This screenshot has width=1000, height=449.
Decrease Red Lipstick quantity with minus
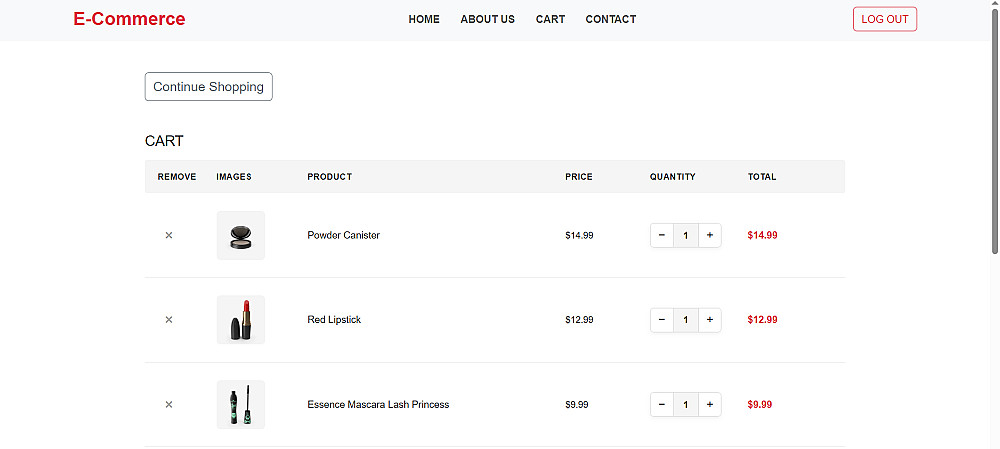[x=662, y=320]
